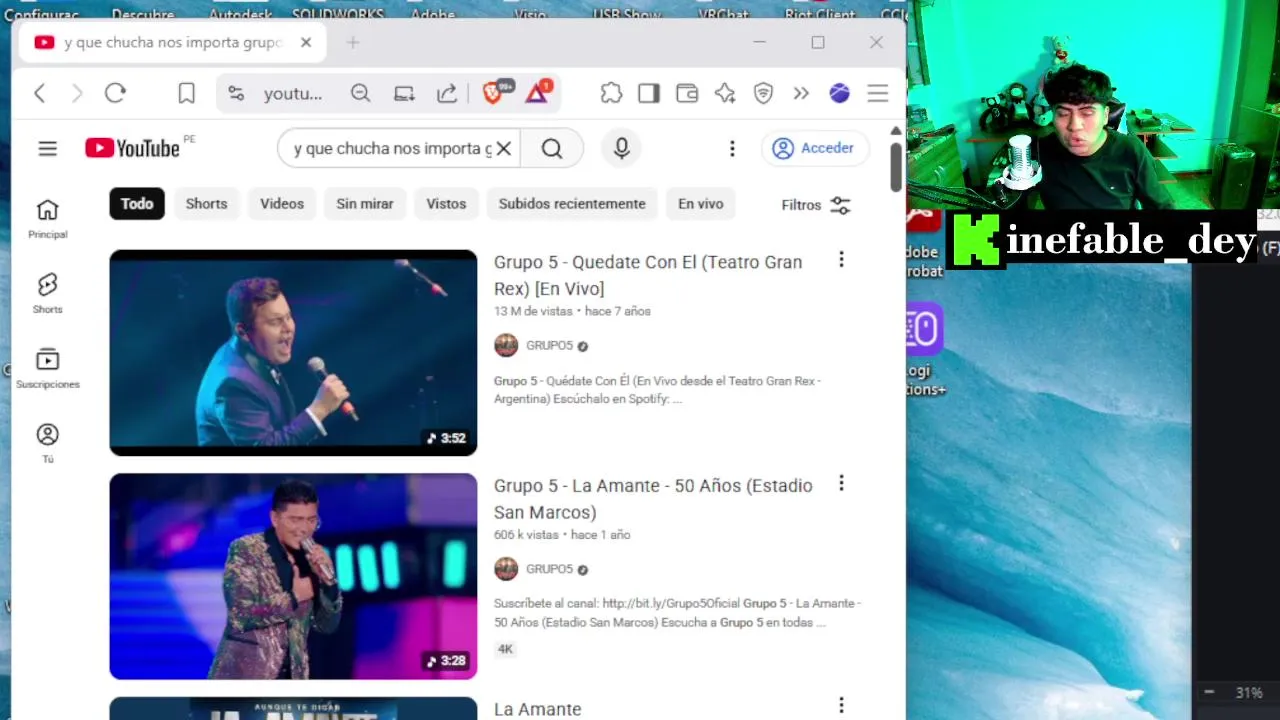Open the Brave Wallet icon
Screen dimensions: 1280x720
point(687,93)
